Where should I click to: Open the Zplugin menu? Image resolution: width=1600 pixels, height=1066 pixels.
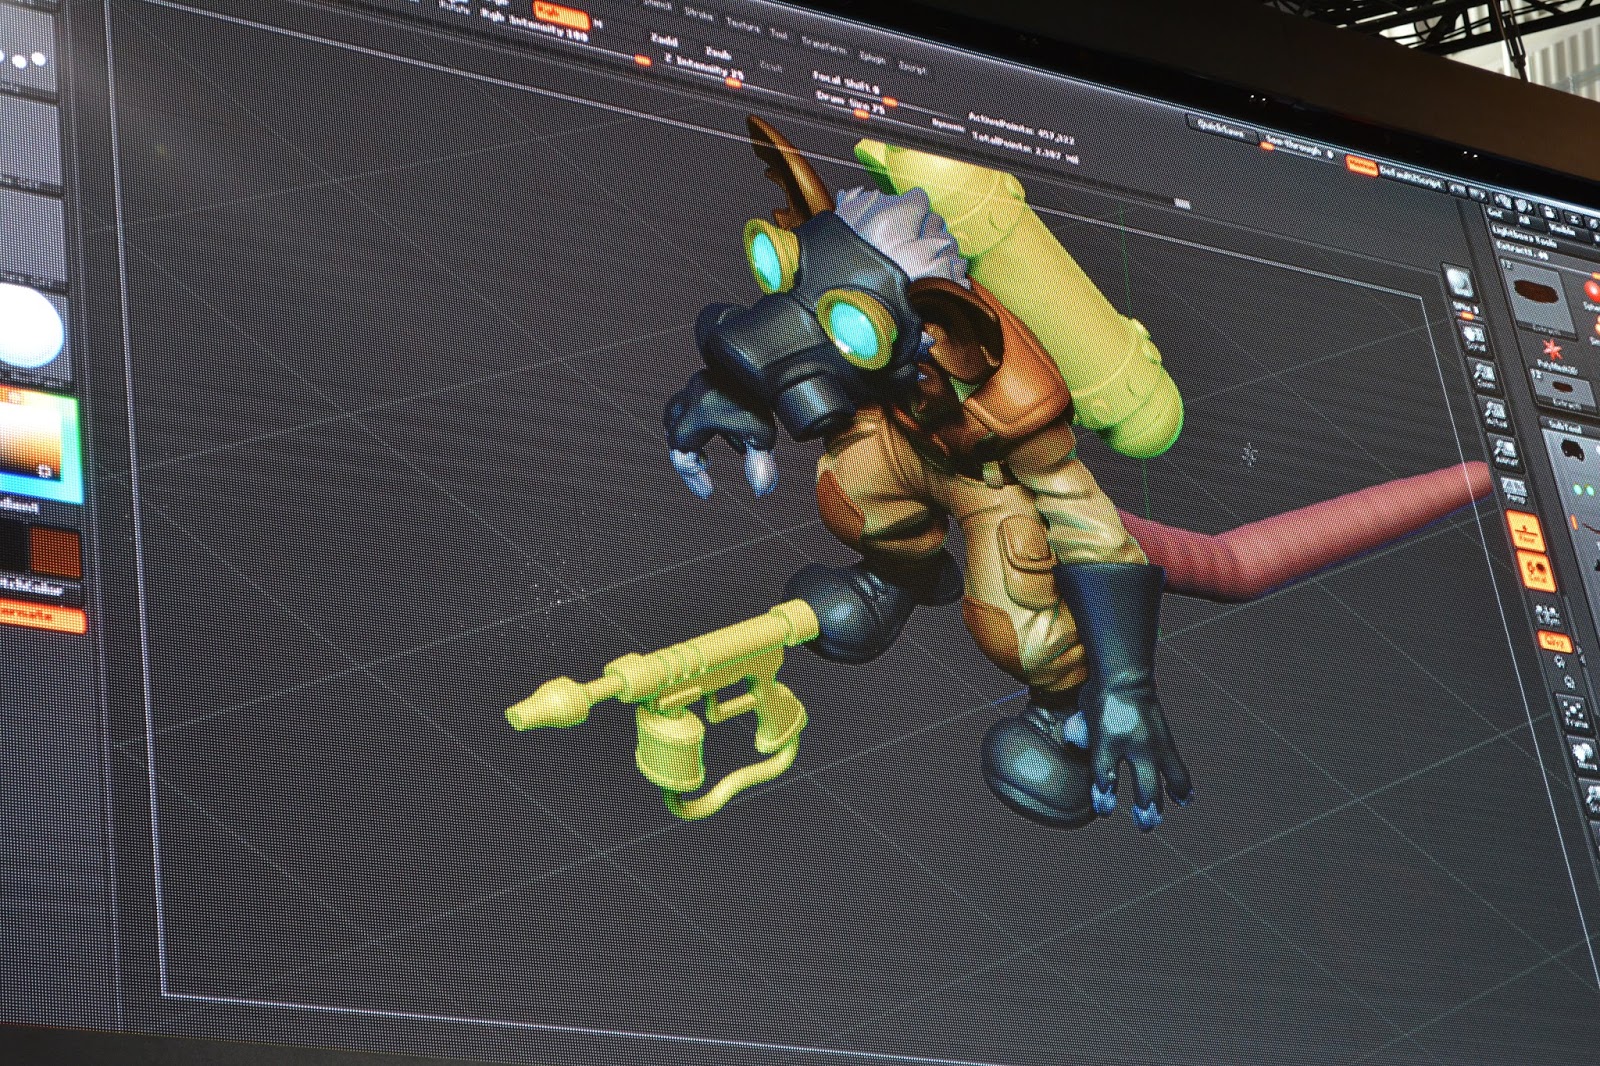872,58
